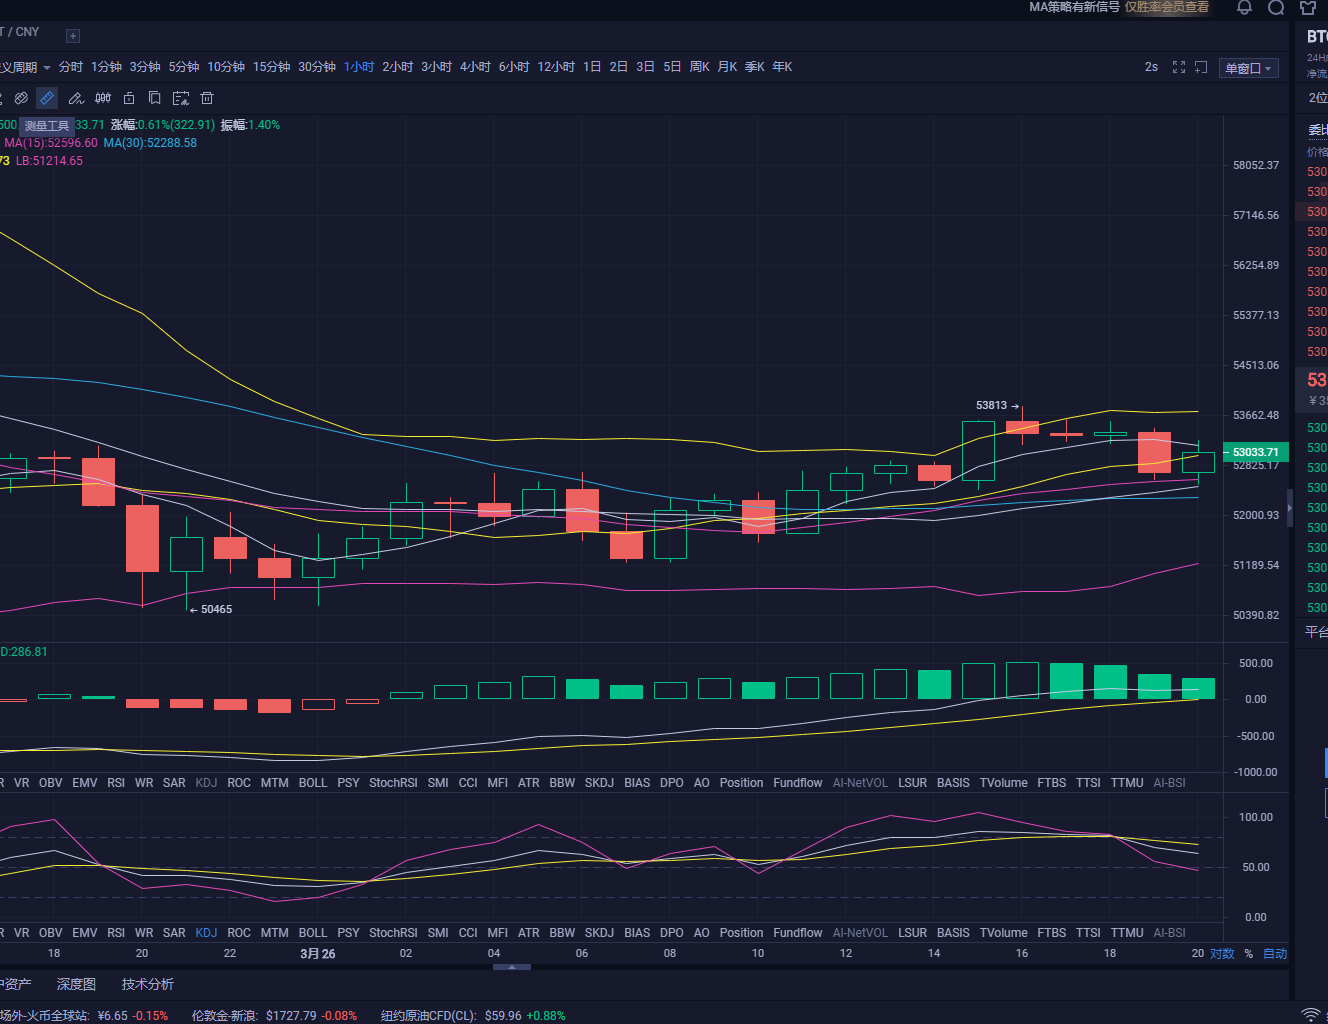Switch to the 技术分析 tab
The width and height of the screenshot is (1328, 1024).
147,984
